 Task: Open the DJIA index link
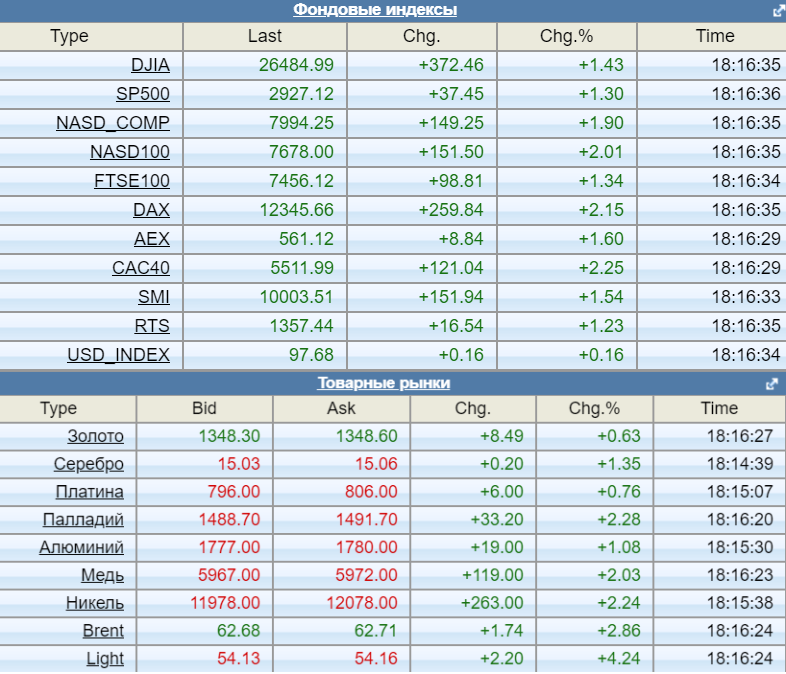click(150, 65)
